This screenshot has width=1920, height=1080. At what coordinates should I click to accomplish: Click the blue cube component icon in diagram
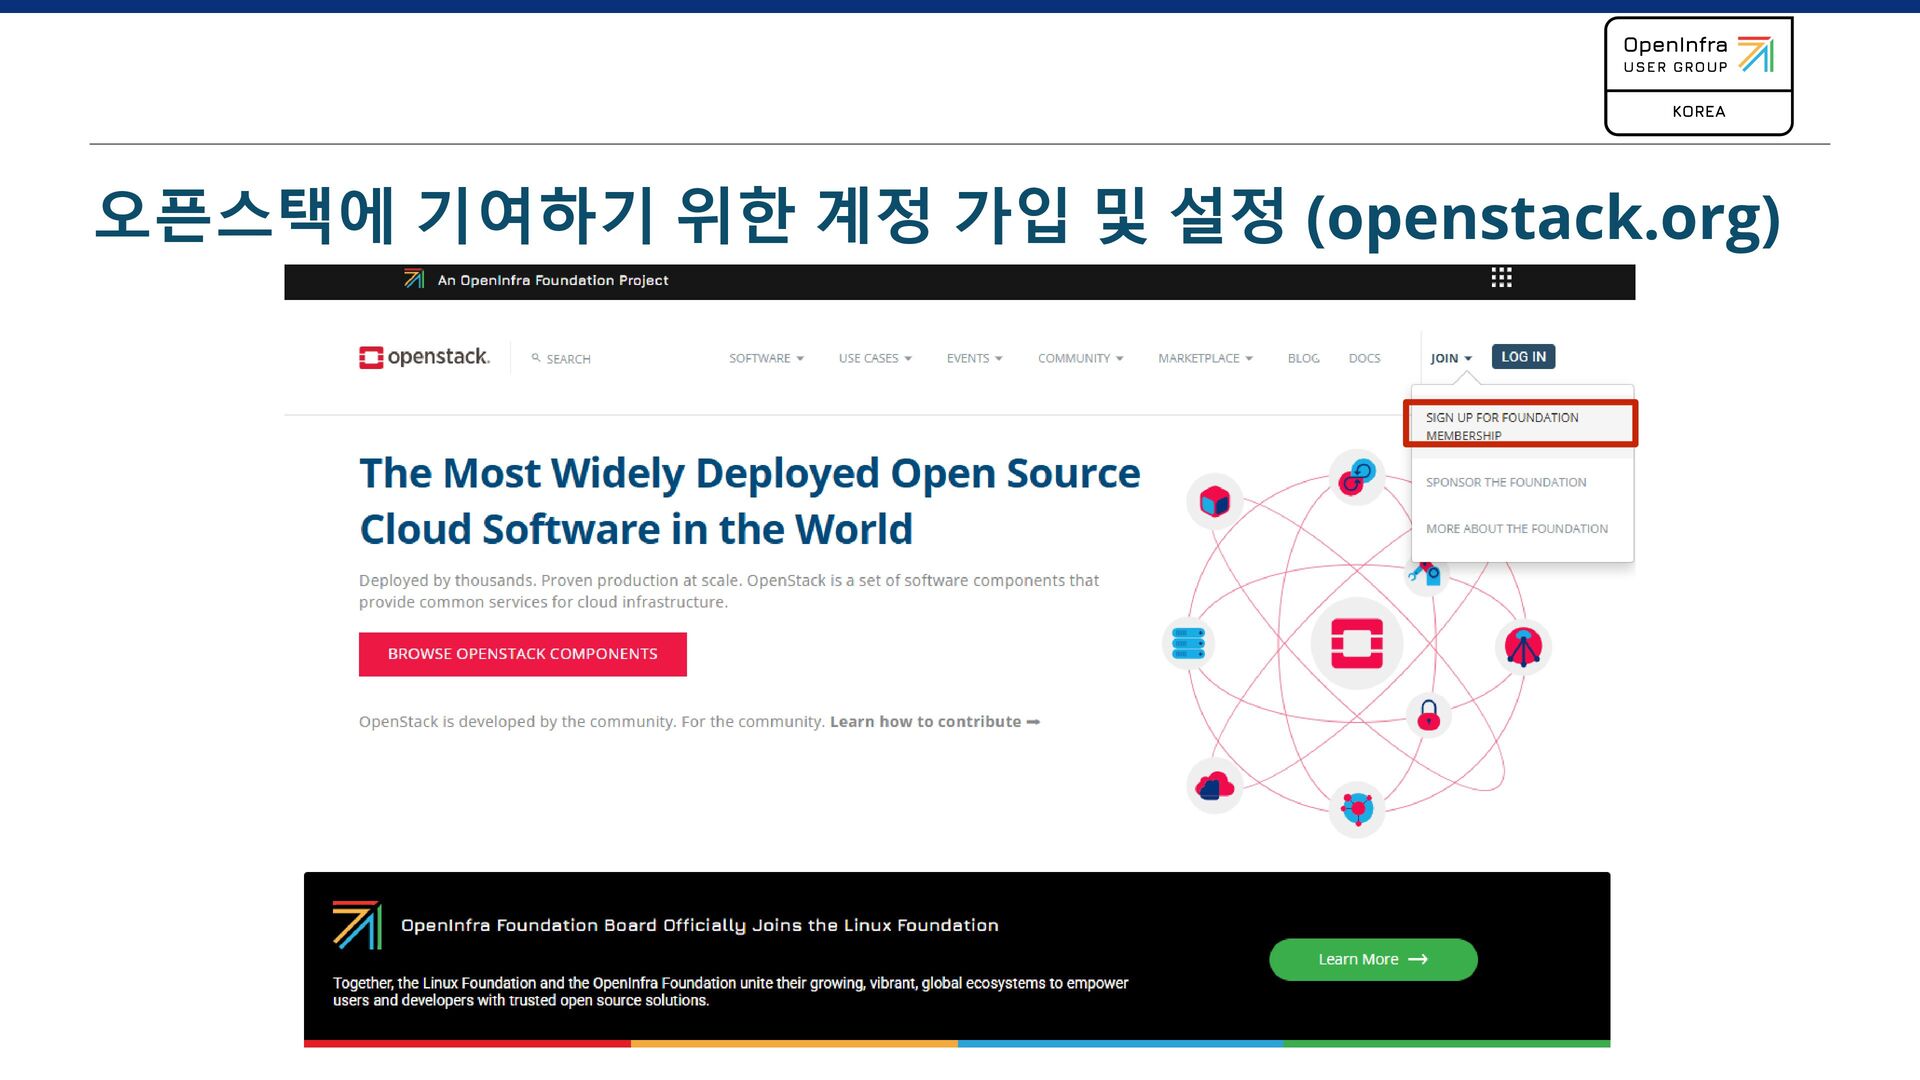(x=1214, y=501)
